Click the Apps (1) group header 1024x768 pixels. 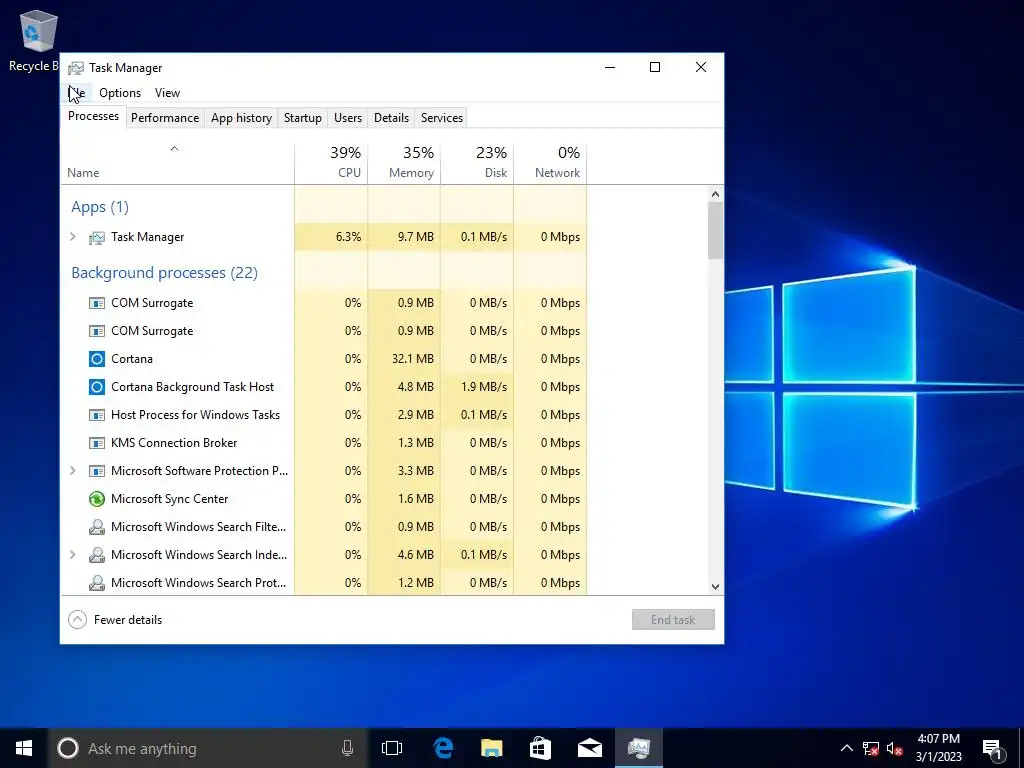click(x=100, y=207)
